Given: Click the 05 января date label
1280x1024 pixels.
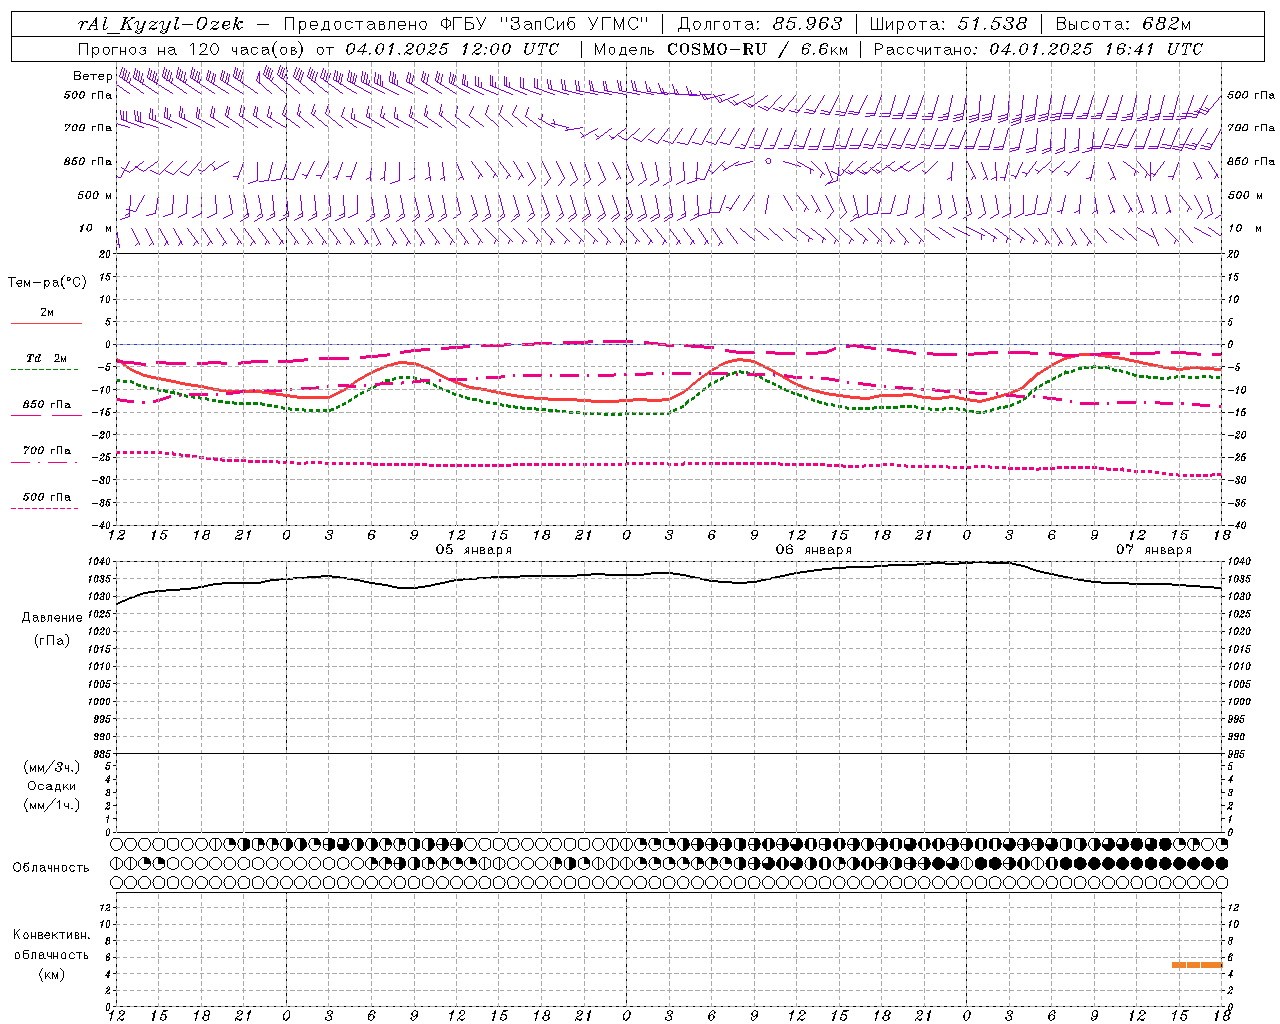Looking at the screenshot, I should click(x=474, y=550).
